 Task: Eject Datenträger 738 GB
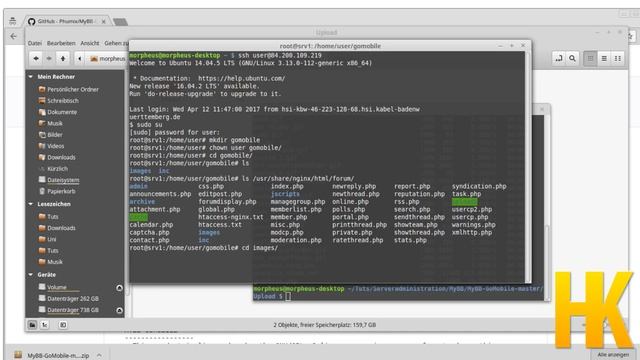[x=119, y=311]
